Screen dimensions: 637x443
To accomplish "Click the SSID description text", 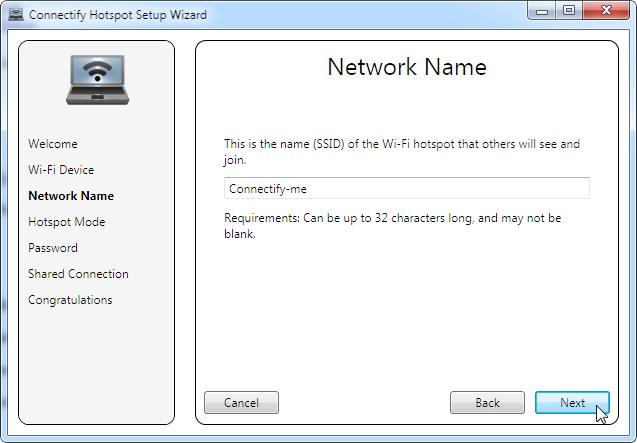I will [x=402, y=152].
